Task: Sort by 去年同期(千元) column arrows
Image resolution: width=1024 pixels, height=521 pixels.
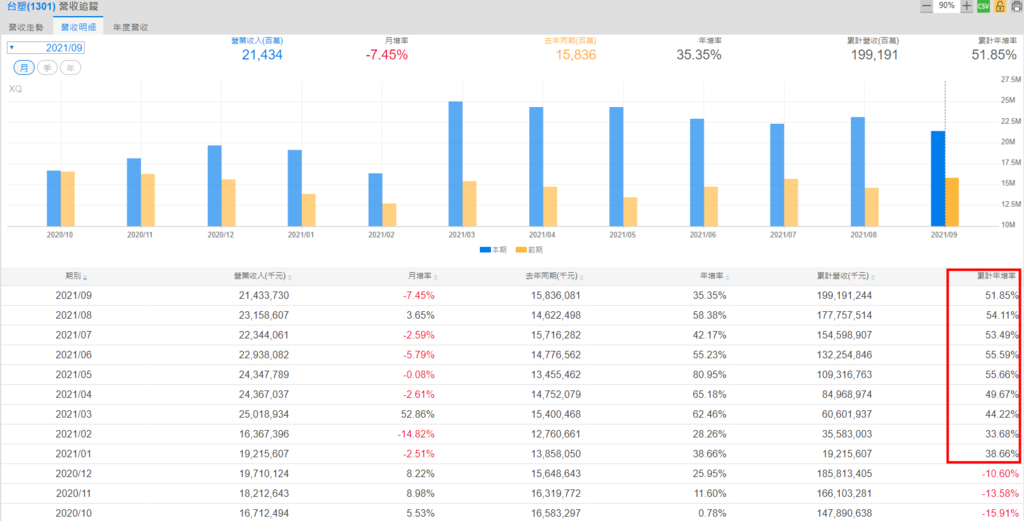Action: pyautogui.click(x=582, y=277)
